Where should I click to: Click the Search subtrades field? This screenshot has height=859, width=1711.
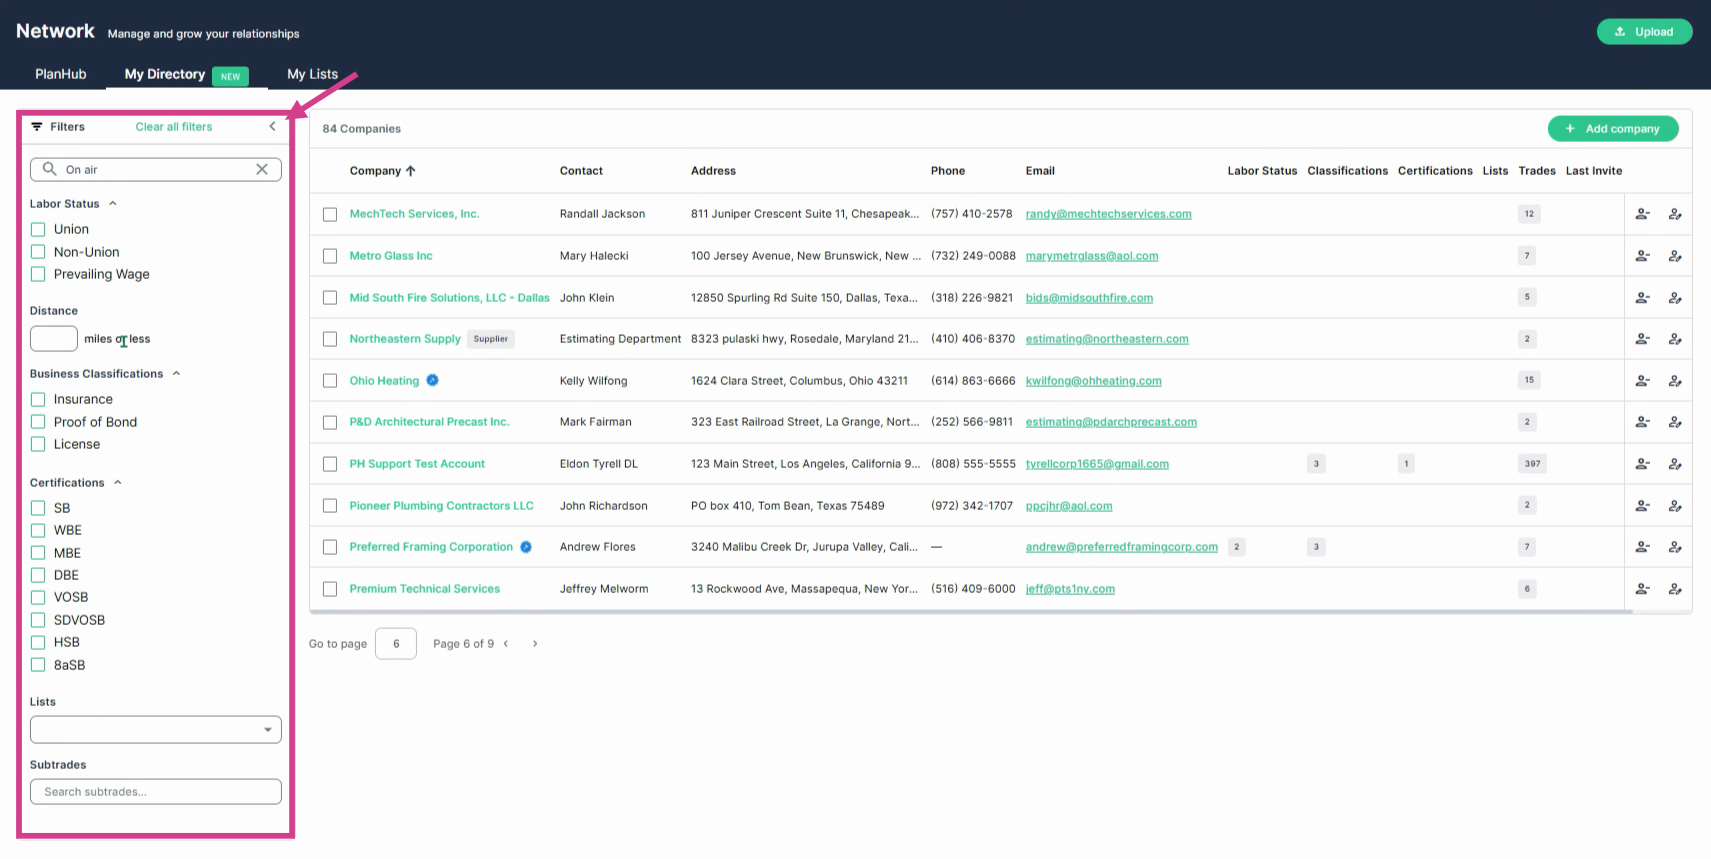point(156,792)
